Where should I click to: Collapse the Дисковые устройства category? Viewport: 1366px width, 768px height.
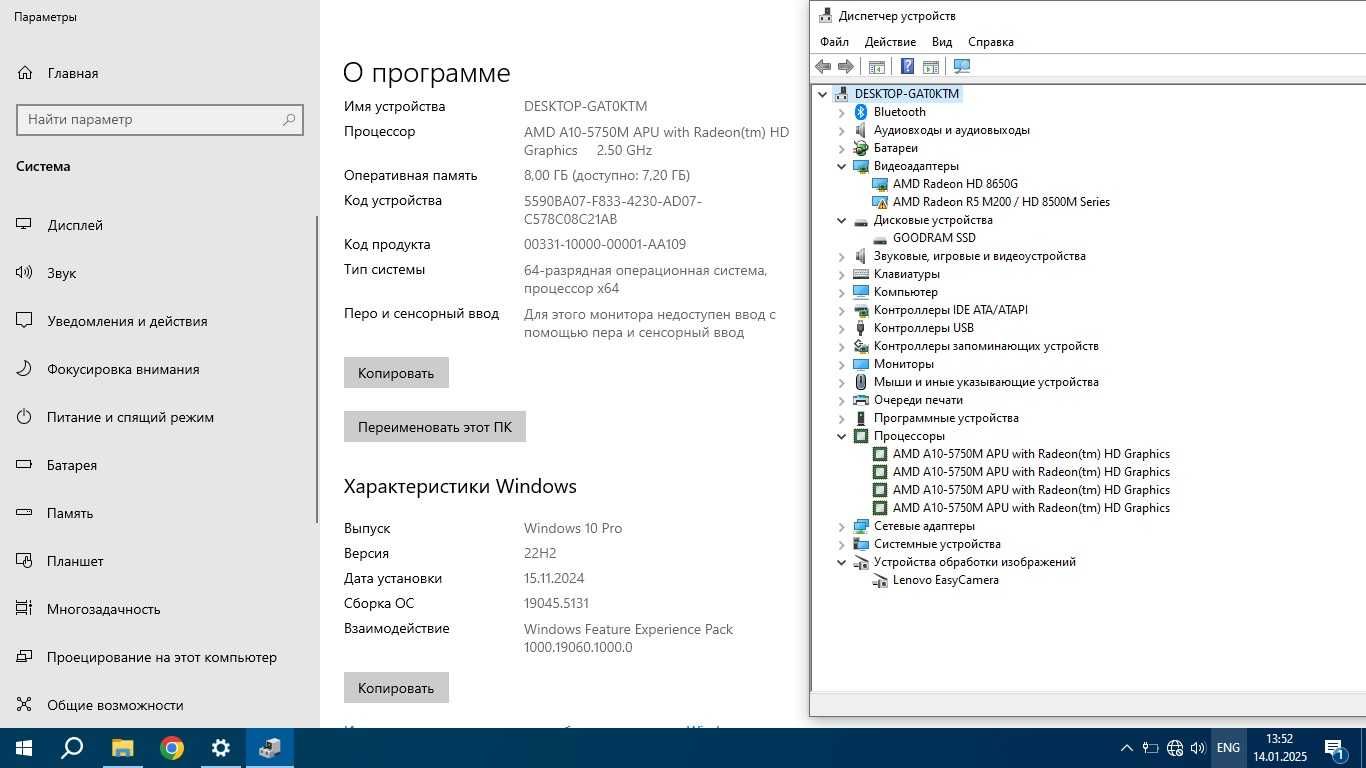(842, 220)
